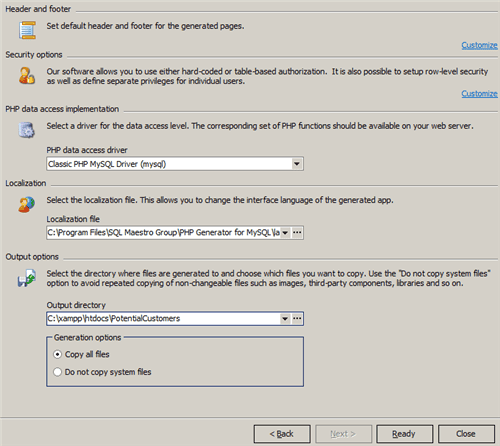The height and width of the screenshot is (446, 500).
Task: Click inside the Output directory path field
Action: coord(163,319)
